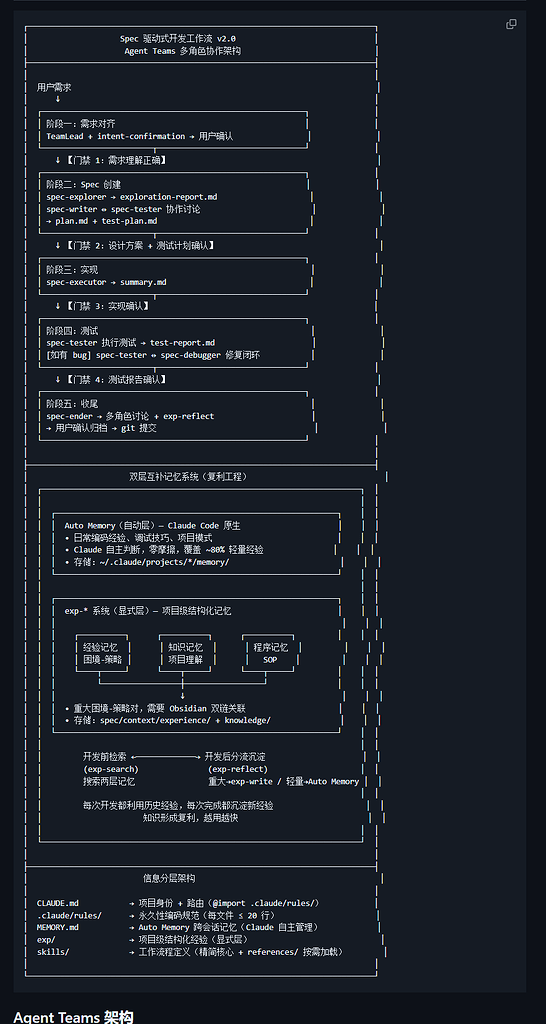Click "重大困境-策略对，需要 Obsidian 双链关联" bullet
The width and height of the screenshot is (546, 1024).
click(155, 709)
